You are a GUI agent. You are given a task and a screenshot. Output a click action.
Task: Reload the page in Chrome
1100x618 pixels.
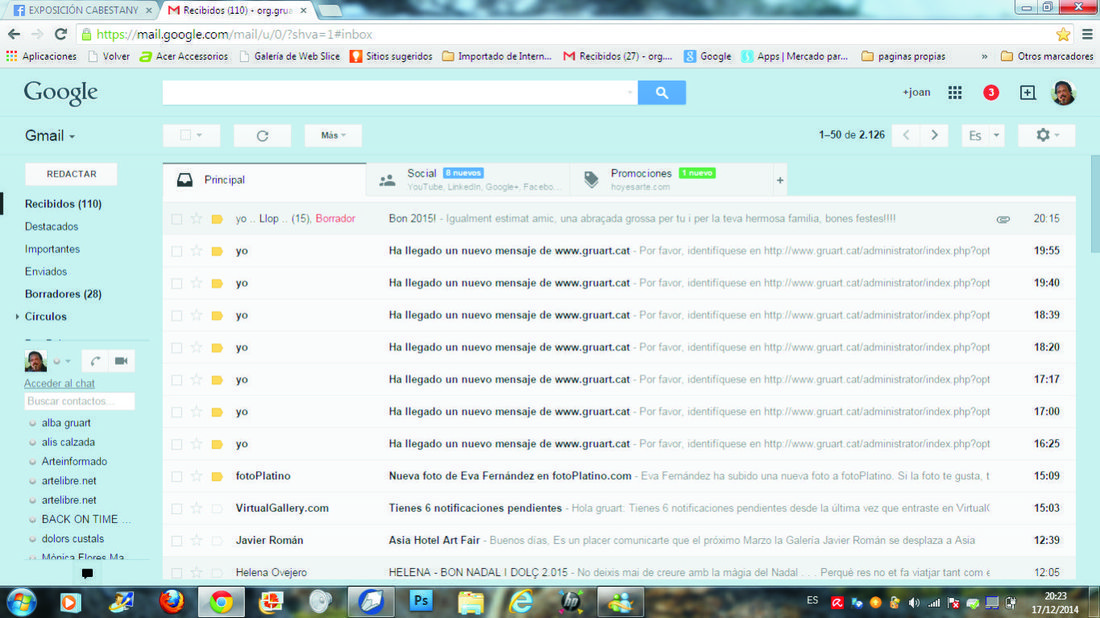[61, 34]
